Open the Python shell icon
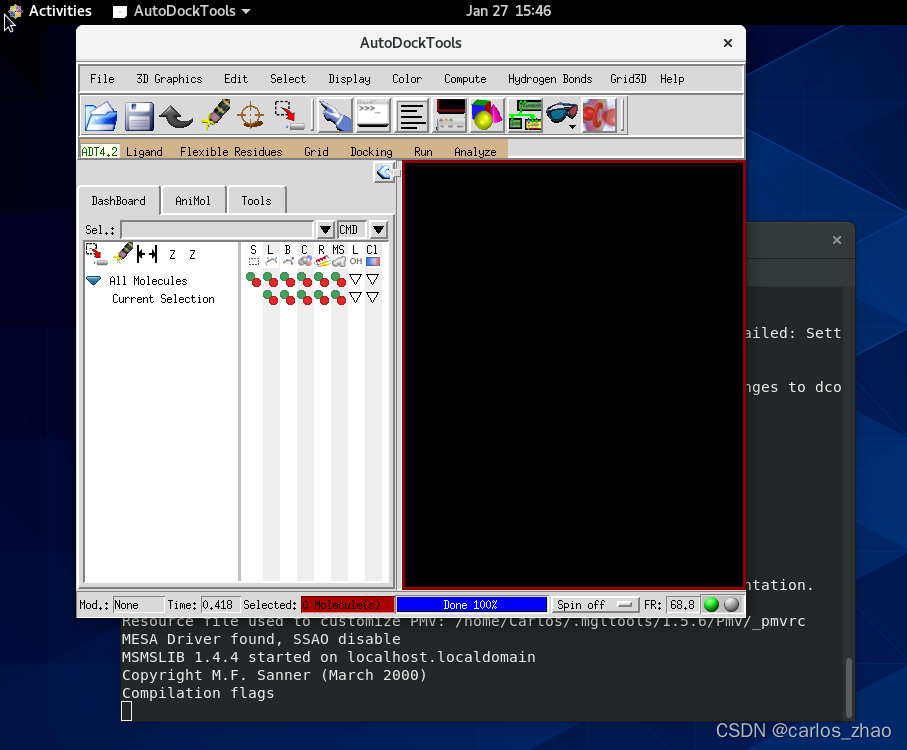 coord(373,115)
